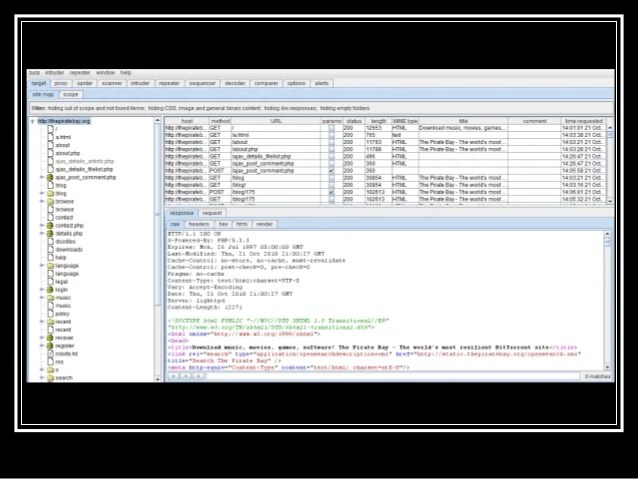Click the text file icon for robots.txt

pos(50,354)
